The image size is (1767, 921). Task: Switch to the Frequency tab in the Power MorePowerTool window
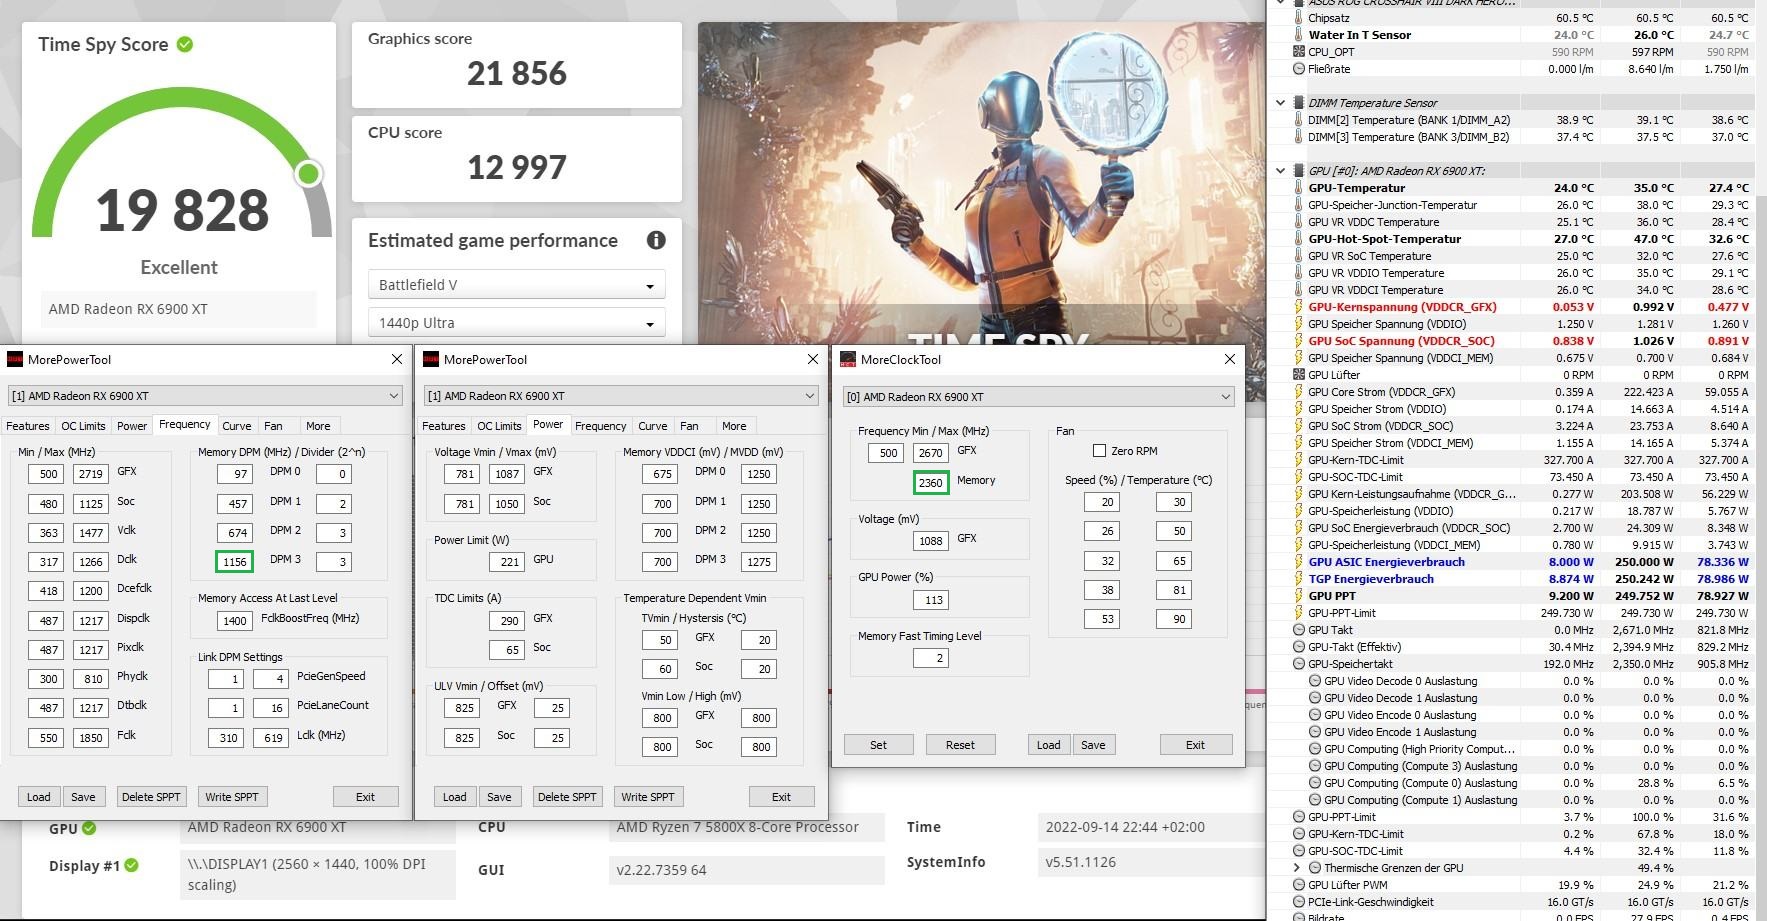(x=601, y=426)
